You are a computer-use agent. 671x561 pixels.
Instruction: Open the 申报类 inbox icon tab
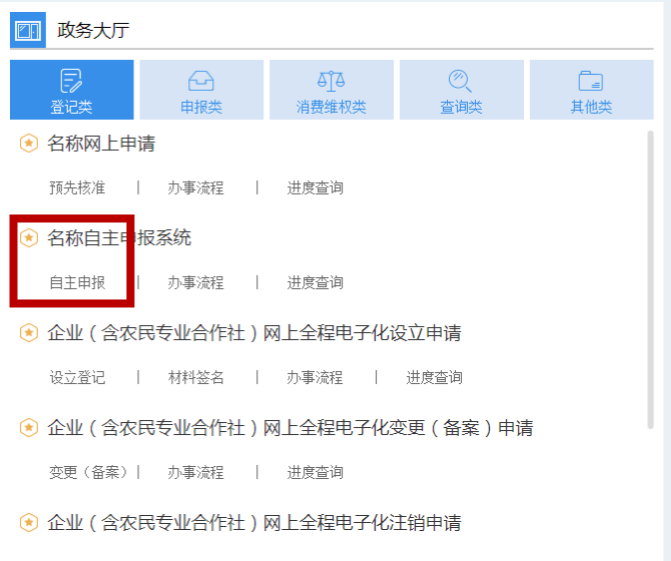[x=201, y=81]
